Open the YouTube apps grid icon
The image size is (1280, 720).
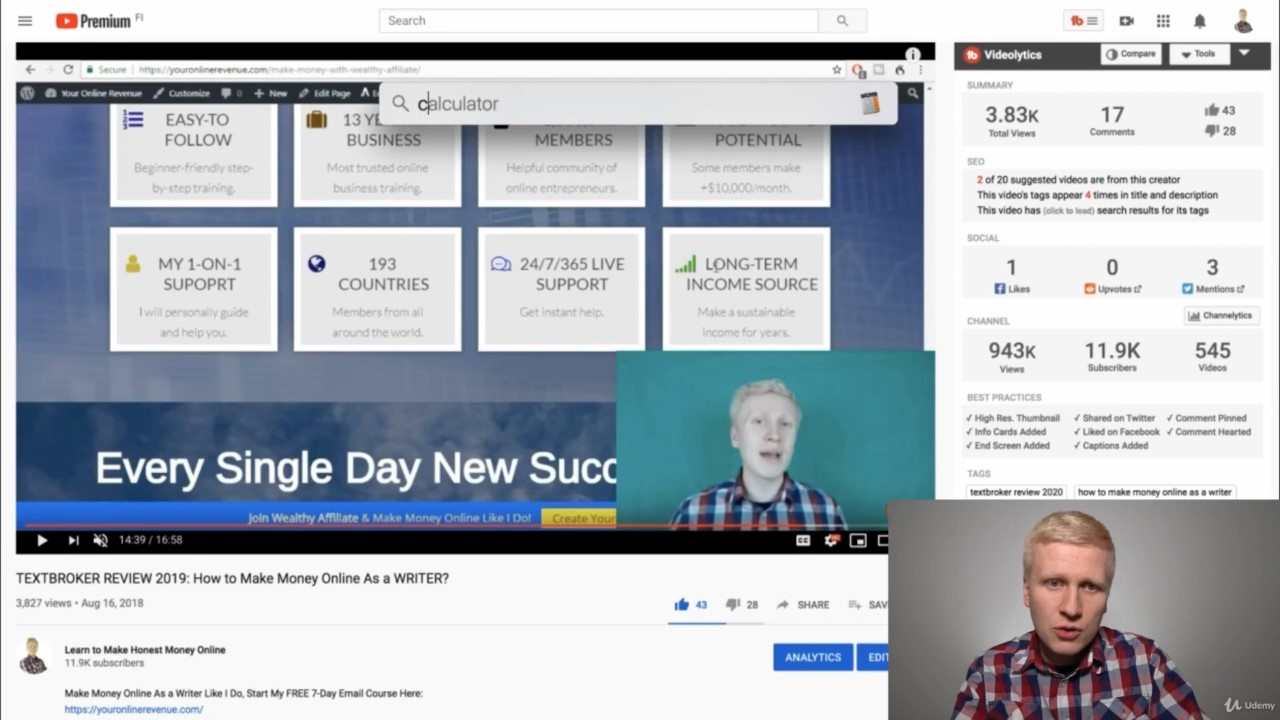[1163, 21]
